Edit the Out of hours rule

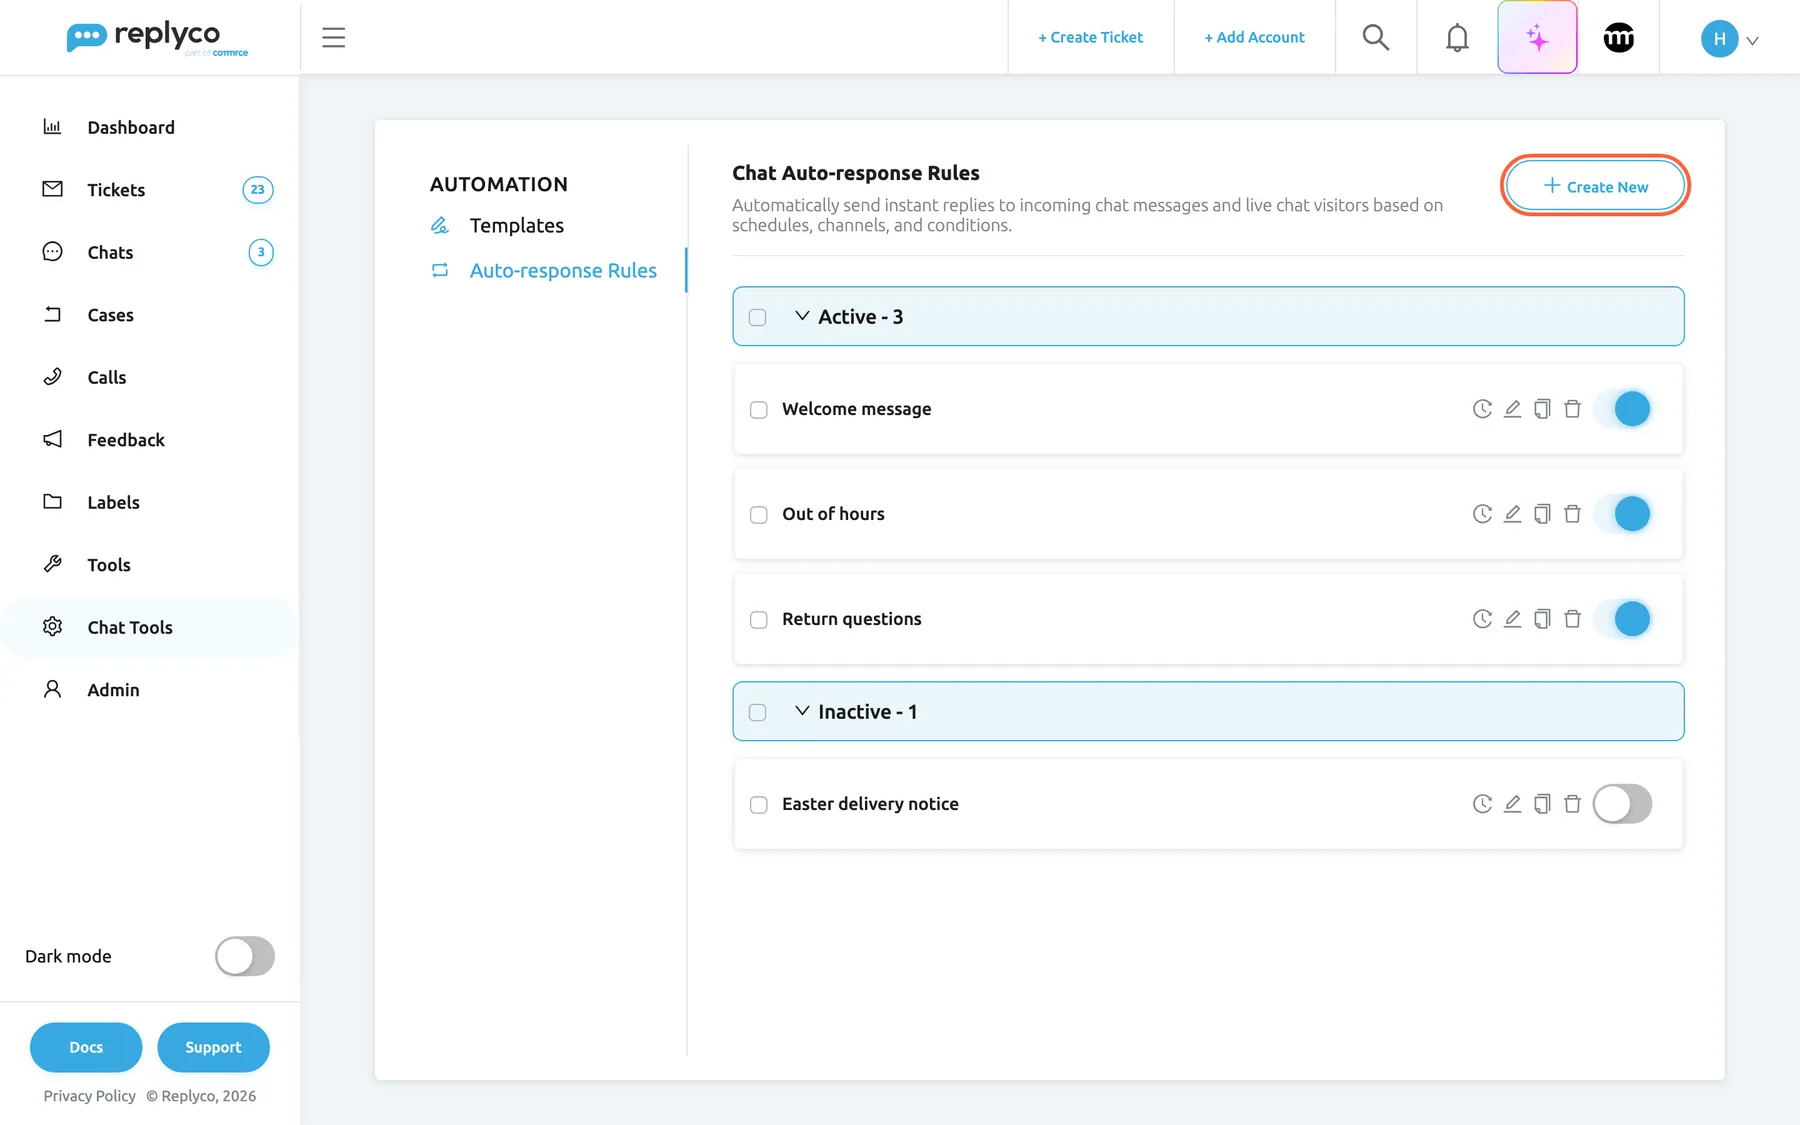click(x=1512, y=514)
